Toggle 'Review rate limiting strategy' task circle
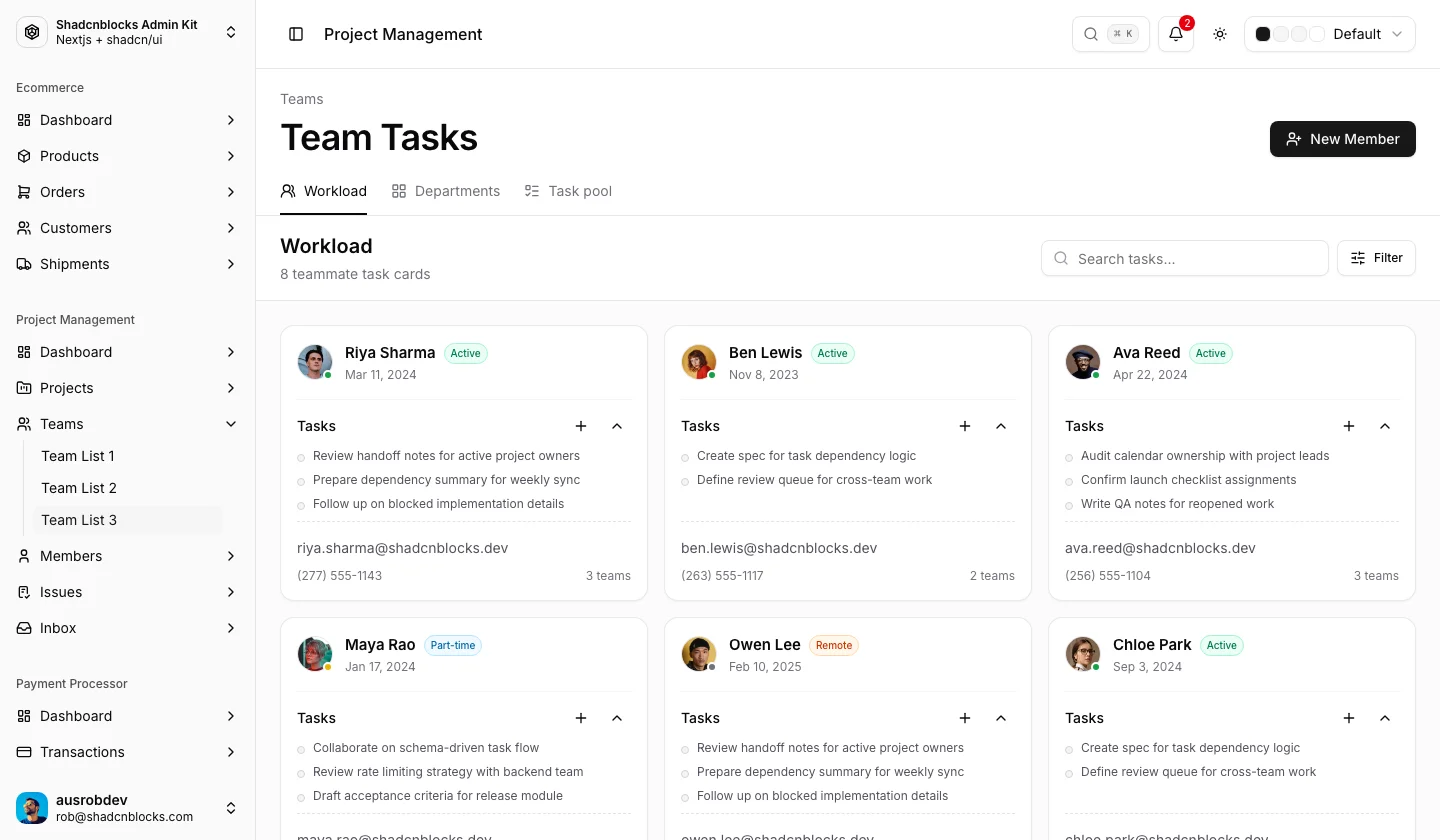 click(x=301, y=773)
